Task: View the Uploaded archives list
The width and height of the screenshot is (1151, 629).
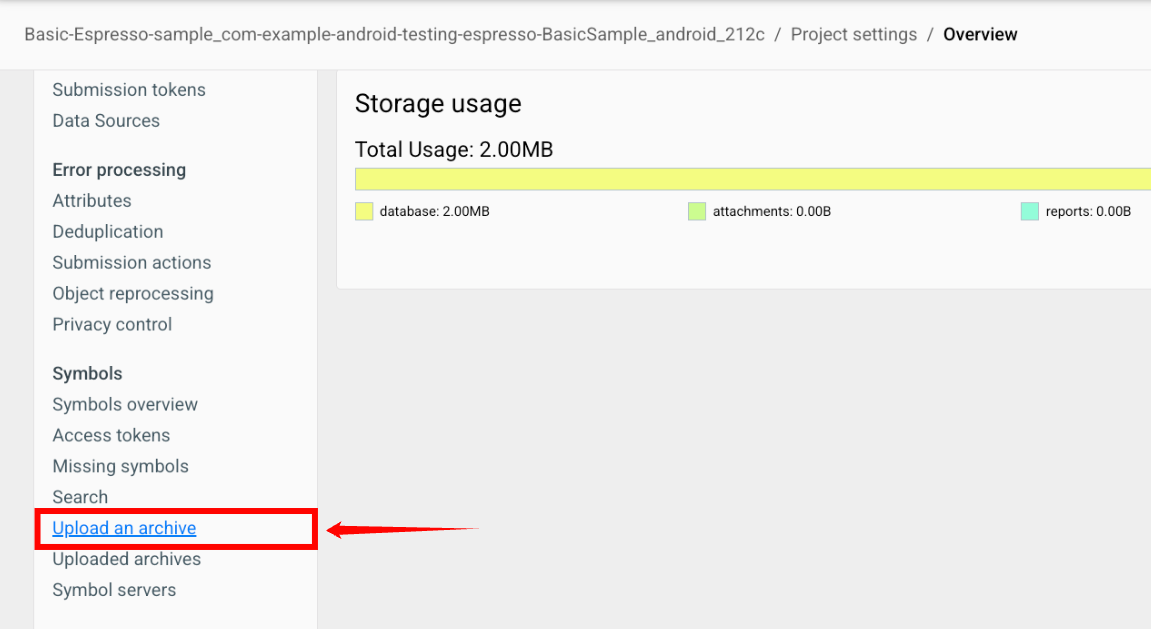Action: (x=126, y=559)
